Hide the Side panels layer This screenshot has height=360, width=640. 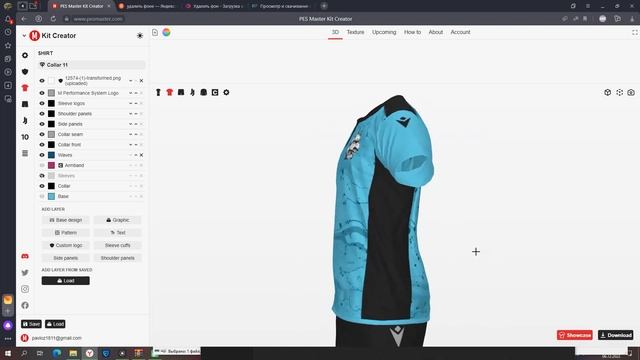click(42, 124)
